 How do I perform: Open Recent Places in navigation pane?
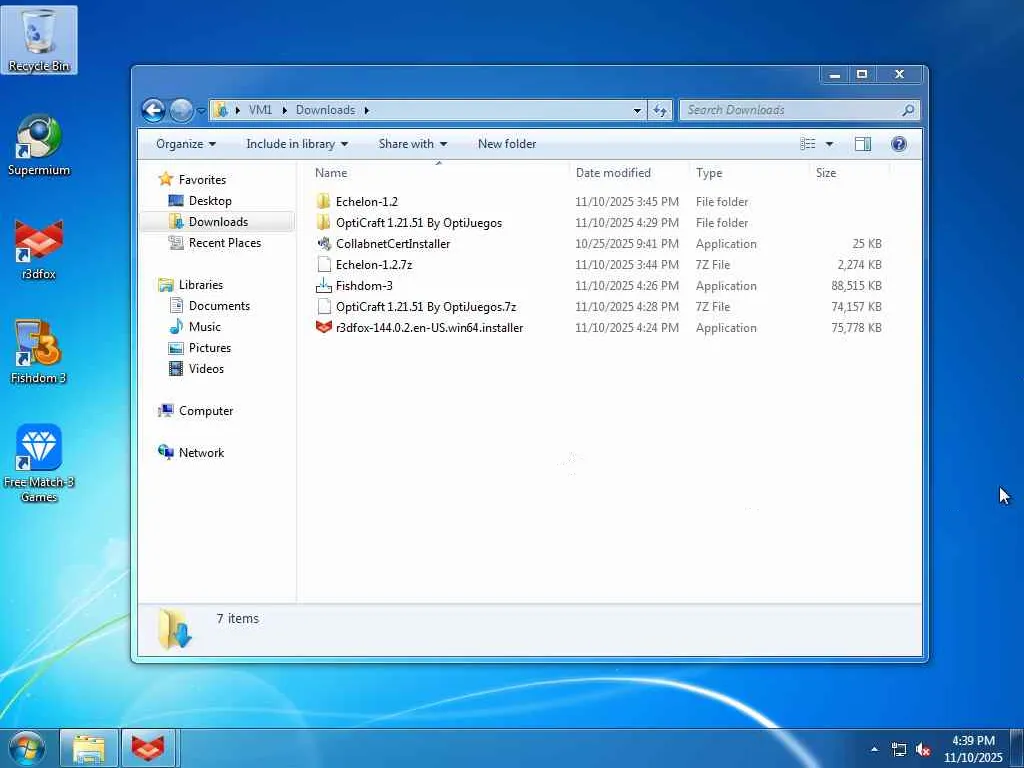click(x=225, y=243)
